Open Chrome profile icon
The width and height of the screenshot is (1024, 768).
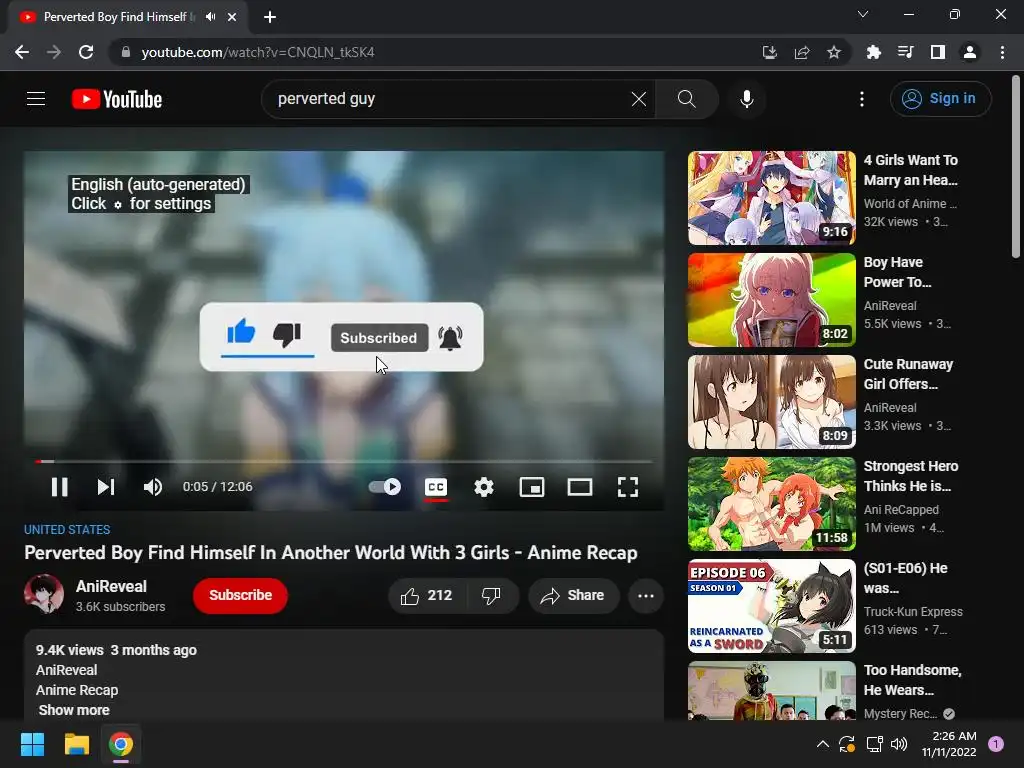(970, 52)
